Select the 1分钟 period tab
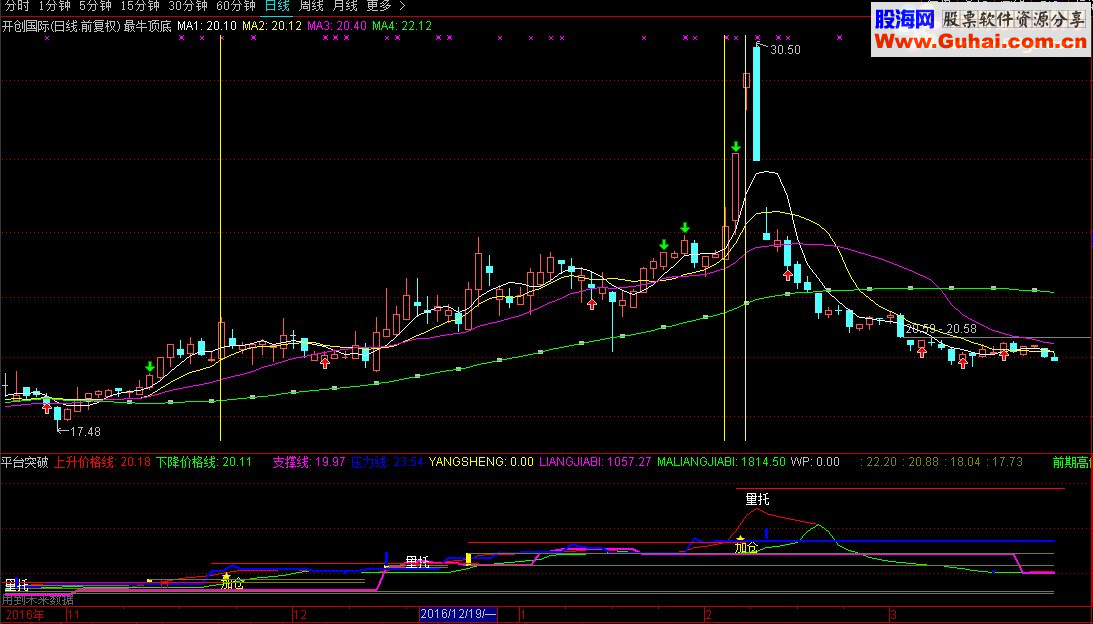Image resolution: width=1093 pixels, height=624 pixels. [x=54, y=6]
